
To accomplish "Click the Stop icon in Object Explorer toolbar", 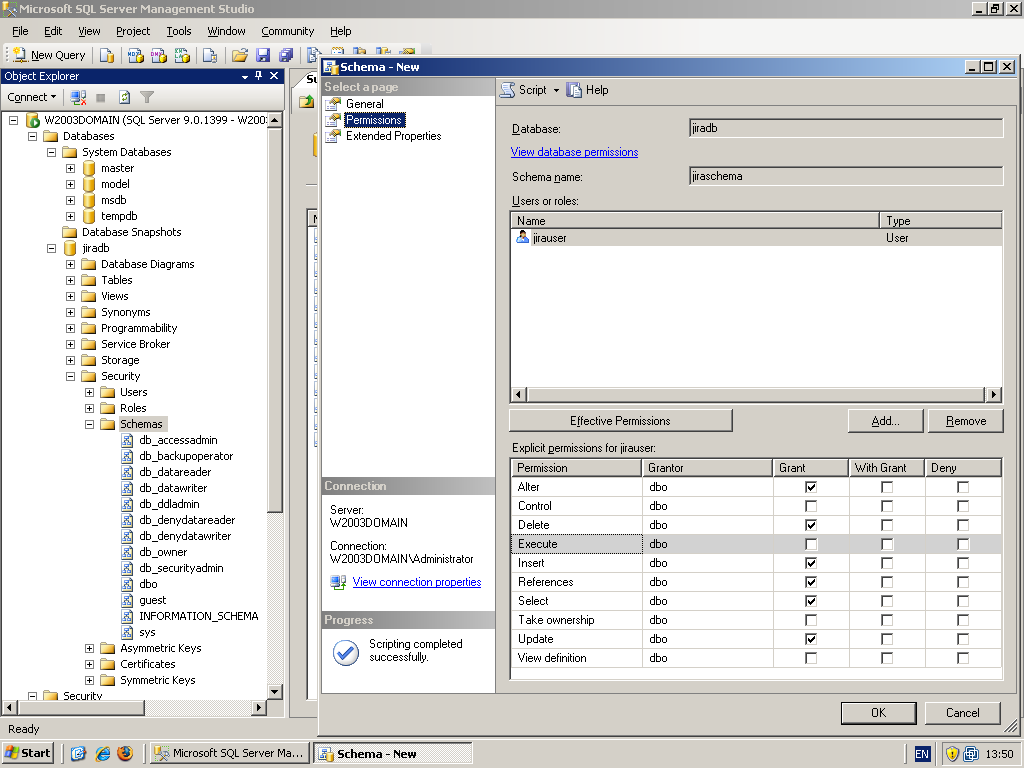I will click(x=101, y=97).
